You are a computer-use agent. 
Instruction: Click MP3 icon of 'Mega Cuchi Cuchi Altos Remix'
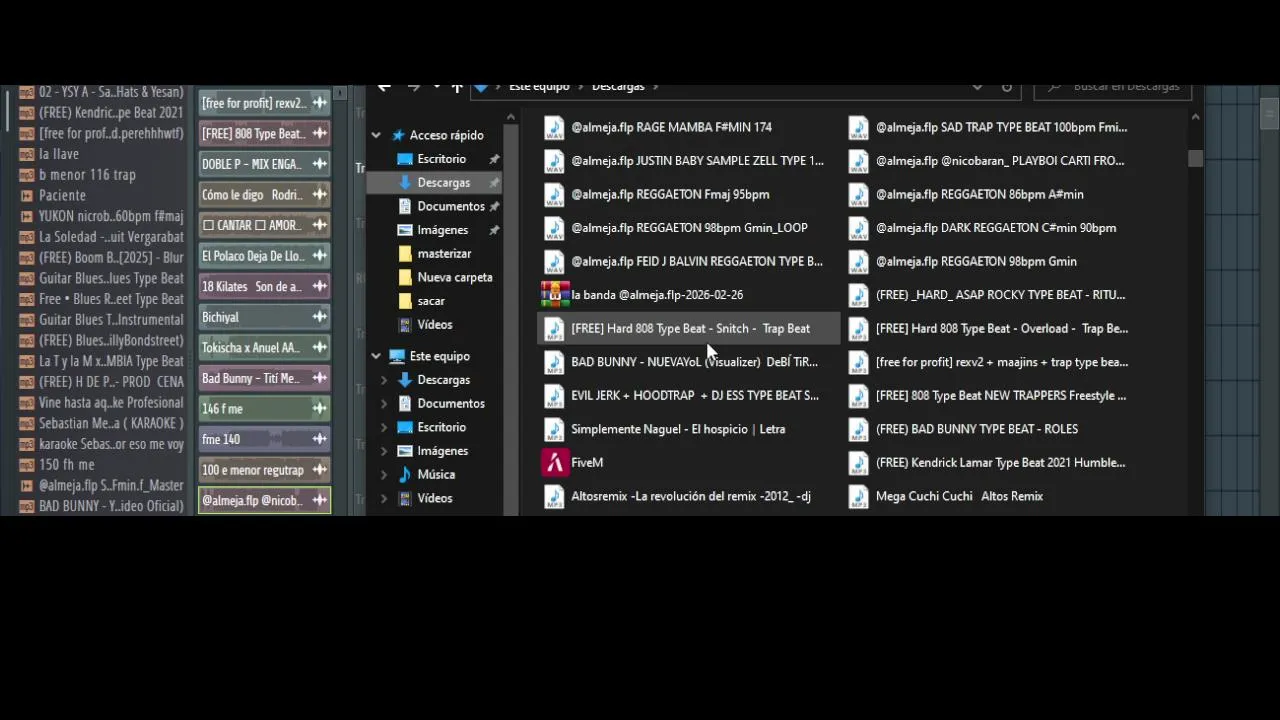858,496
